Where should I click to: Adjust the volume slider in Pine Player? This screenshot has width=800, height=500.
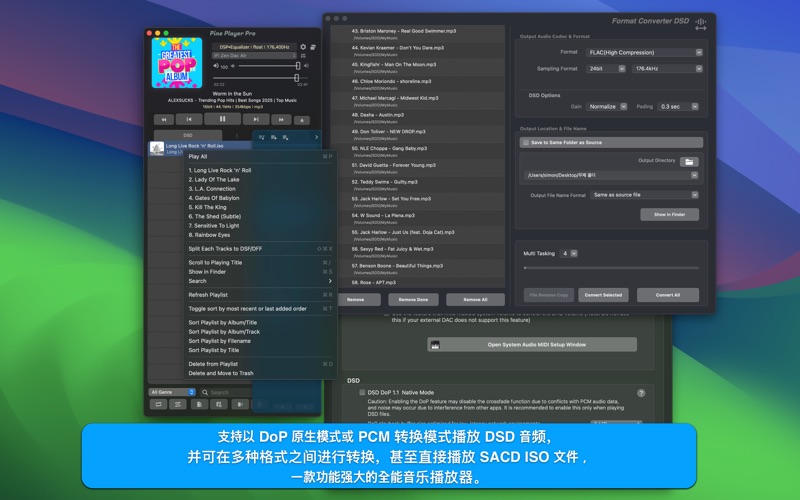coord(269,66)
